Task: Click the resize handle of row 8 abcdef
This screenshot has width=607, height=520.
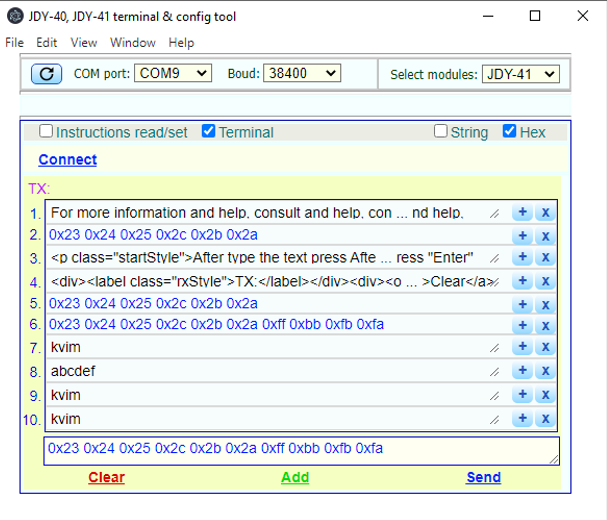Action: [494, 372]
